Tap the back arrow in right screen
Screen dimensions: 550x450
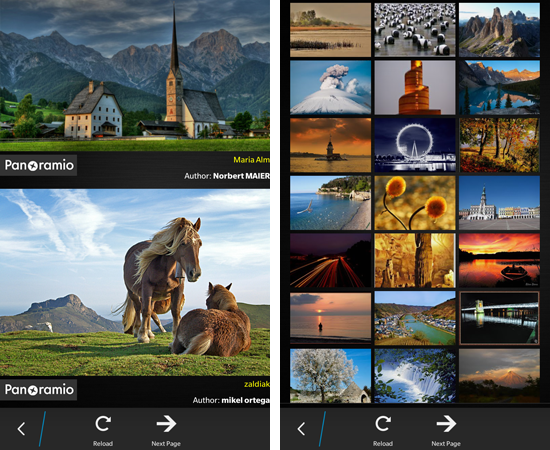pyautogui.click(x=301, y=429)
